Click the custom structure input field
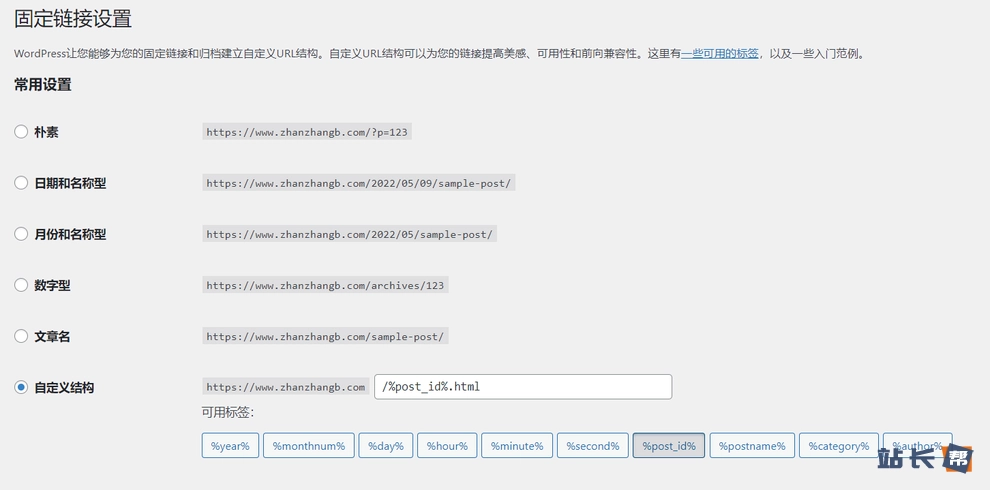This screenshot has width=990, height=490. click(x=522, y=387)
